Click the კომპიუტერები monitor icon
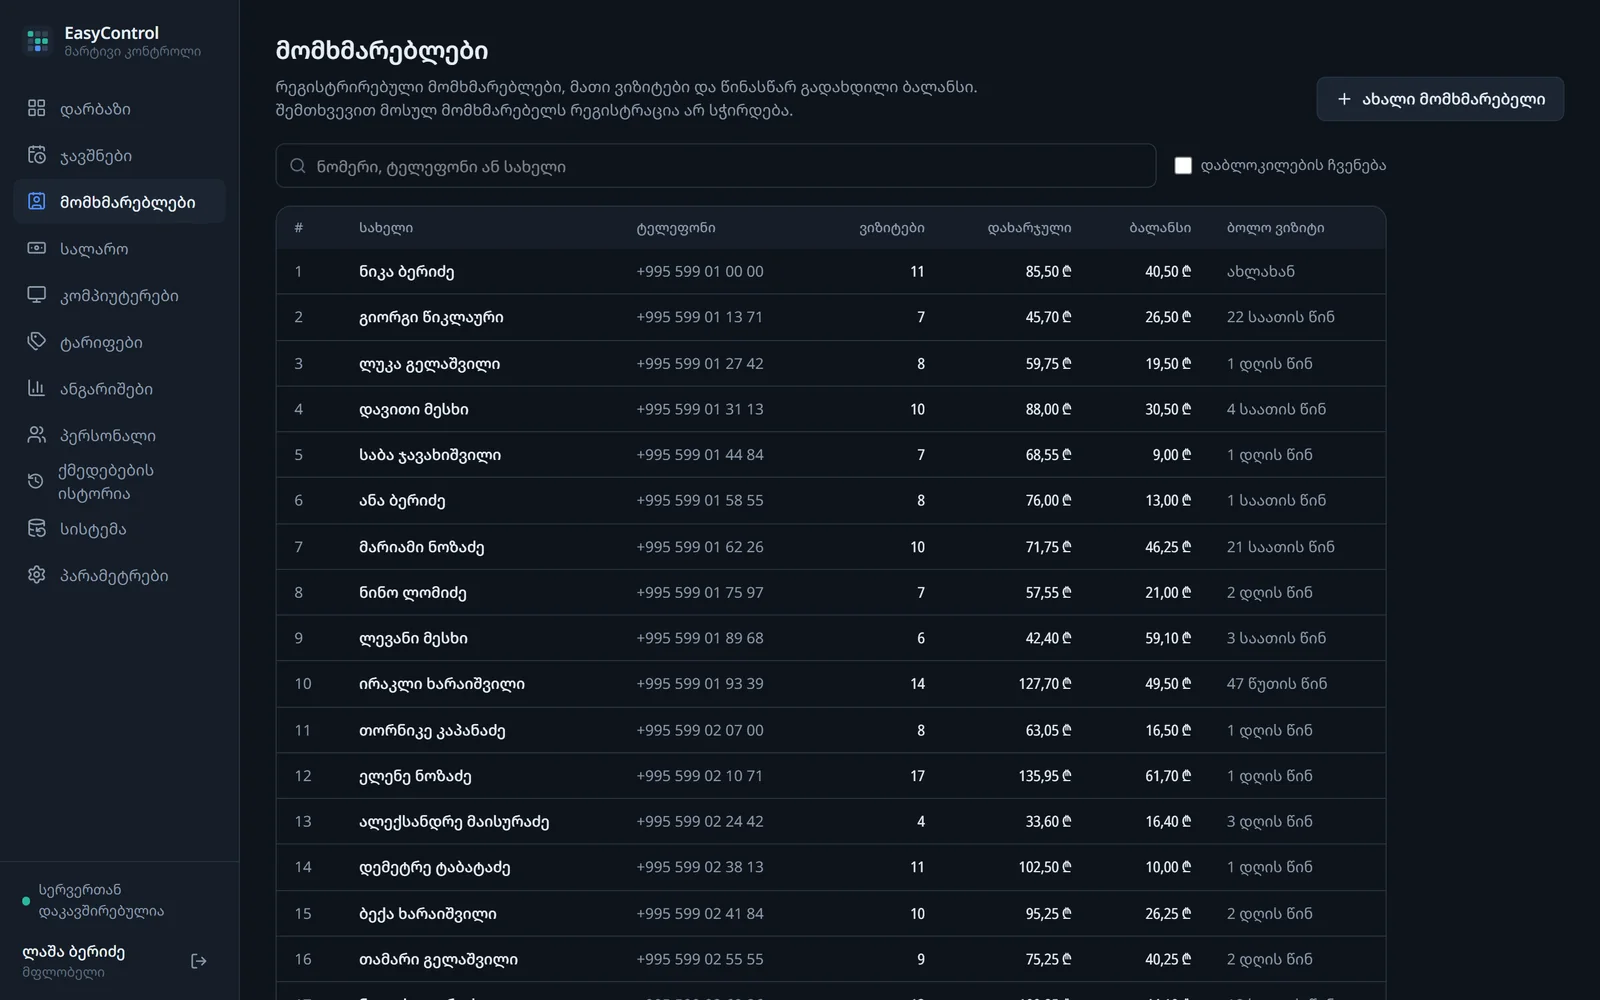The width and height of the screenshot is (1600, 1000). [x=37, y=295]
